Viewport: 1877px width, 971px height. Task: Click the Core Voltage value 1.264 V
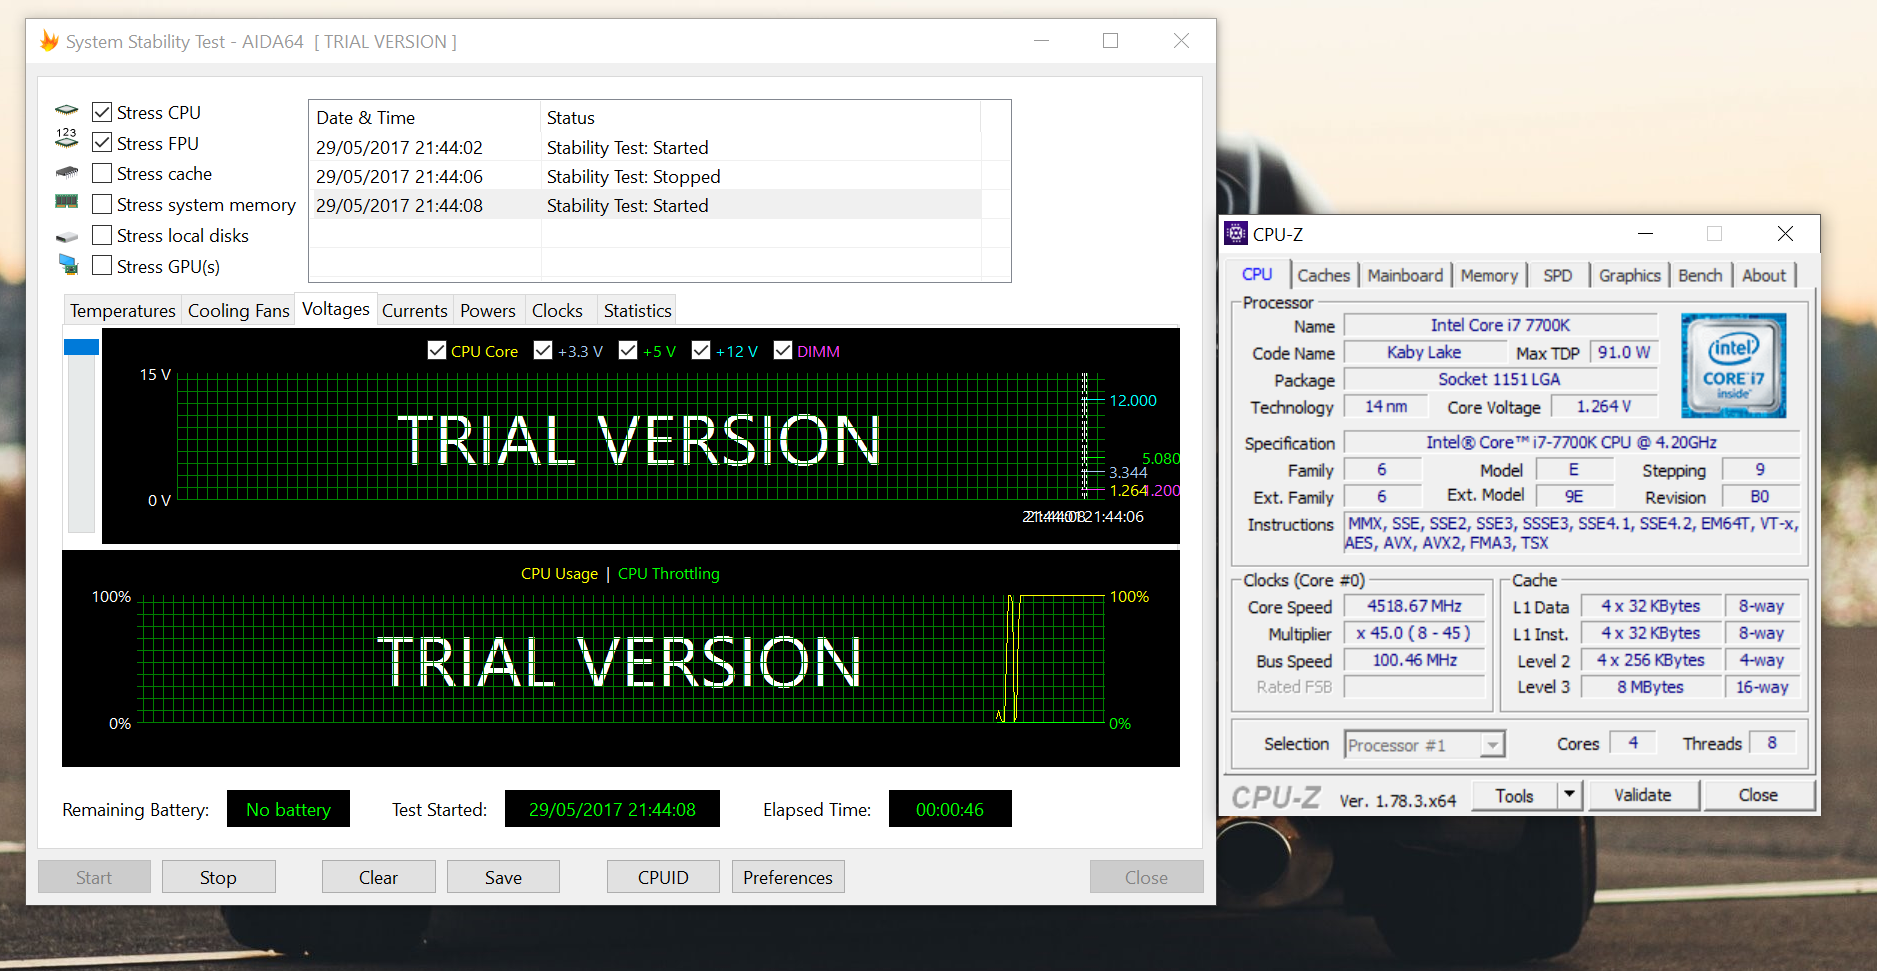pos(1603,406)
